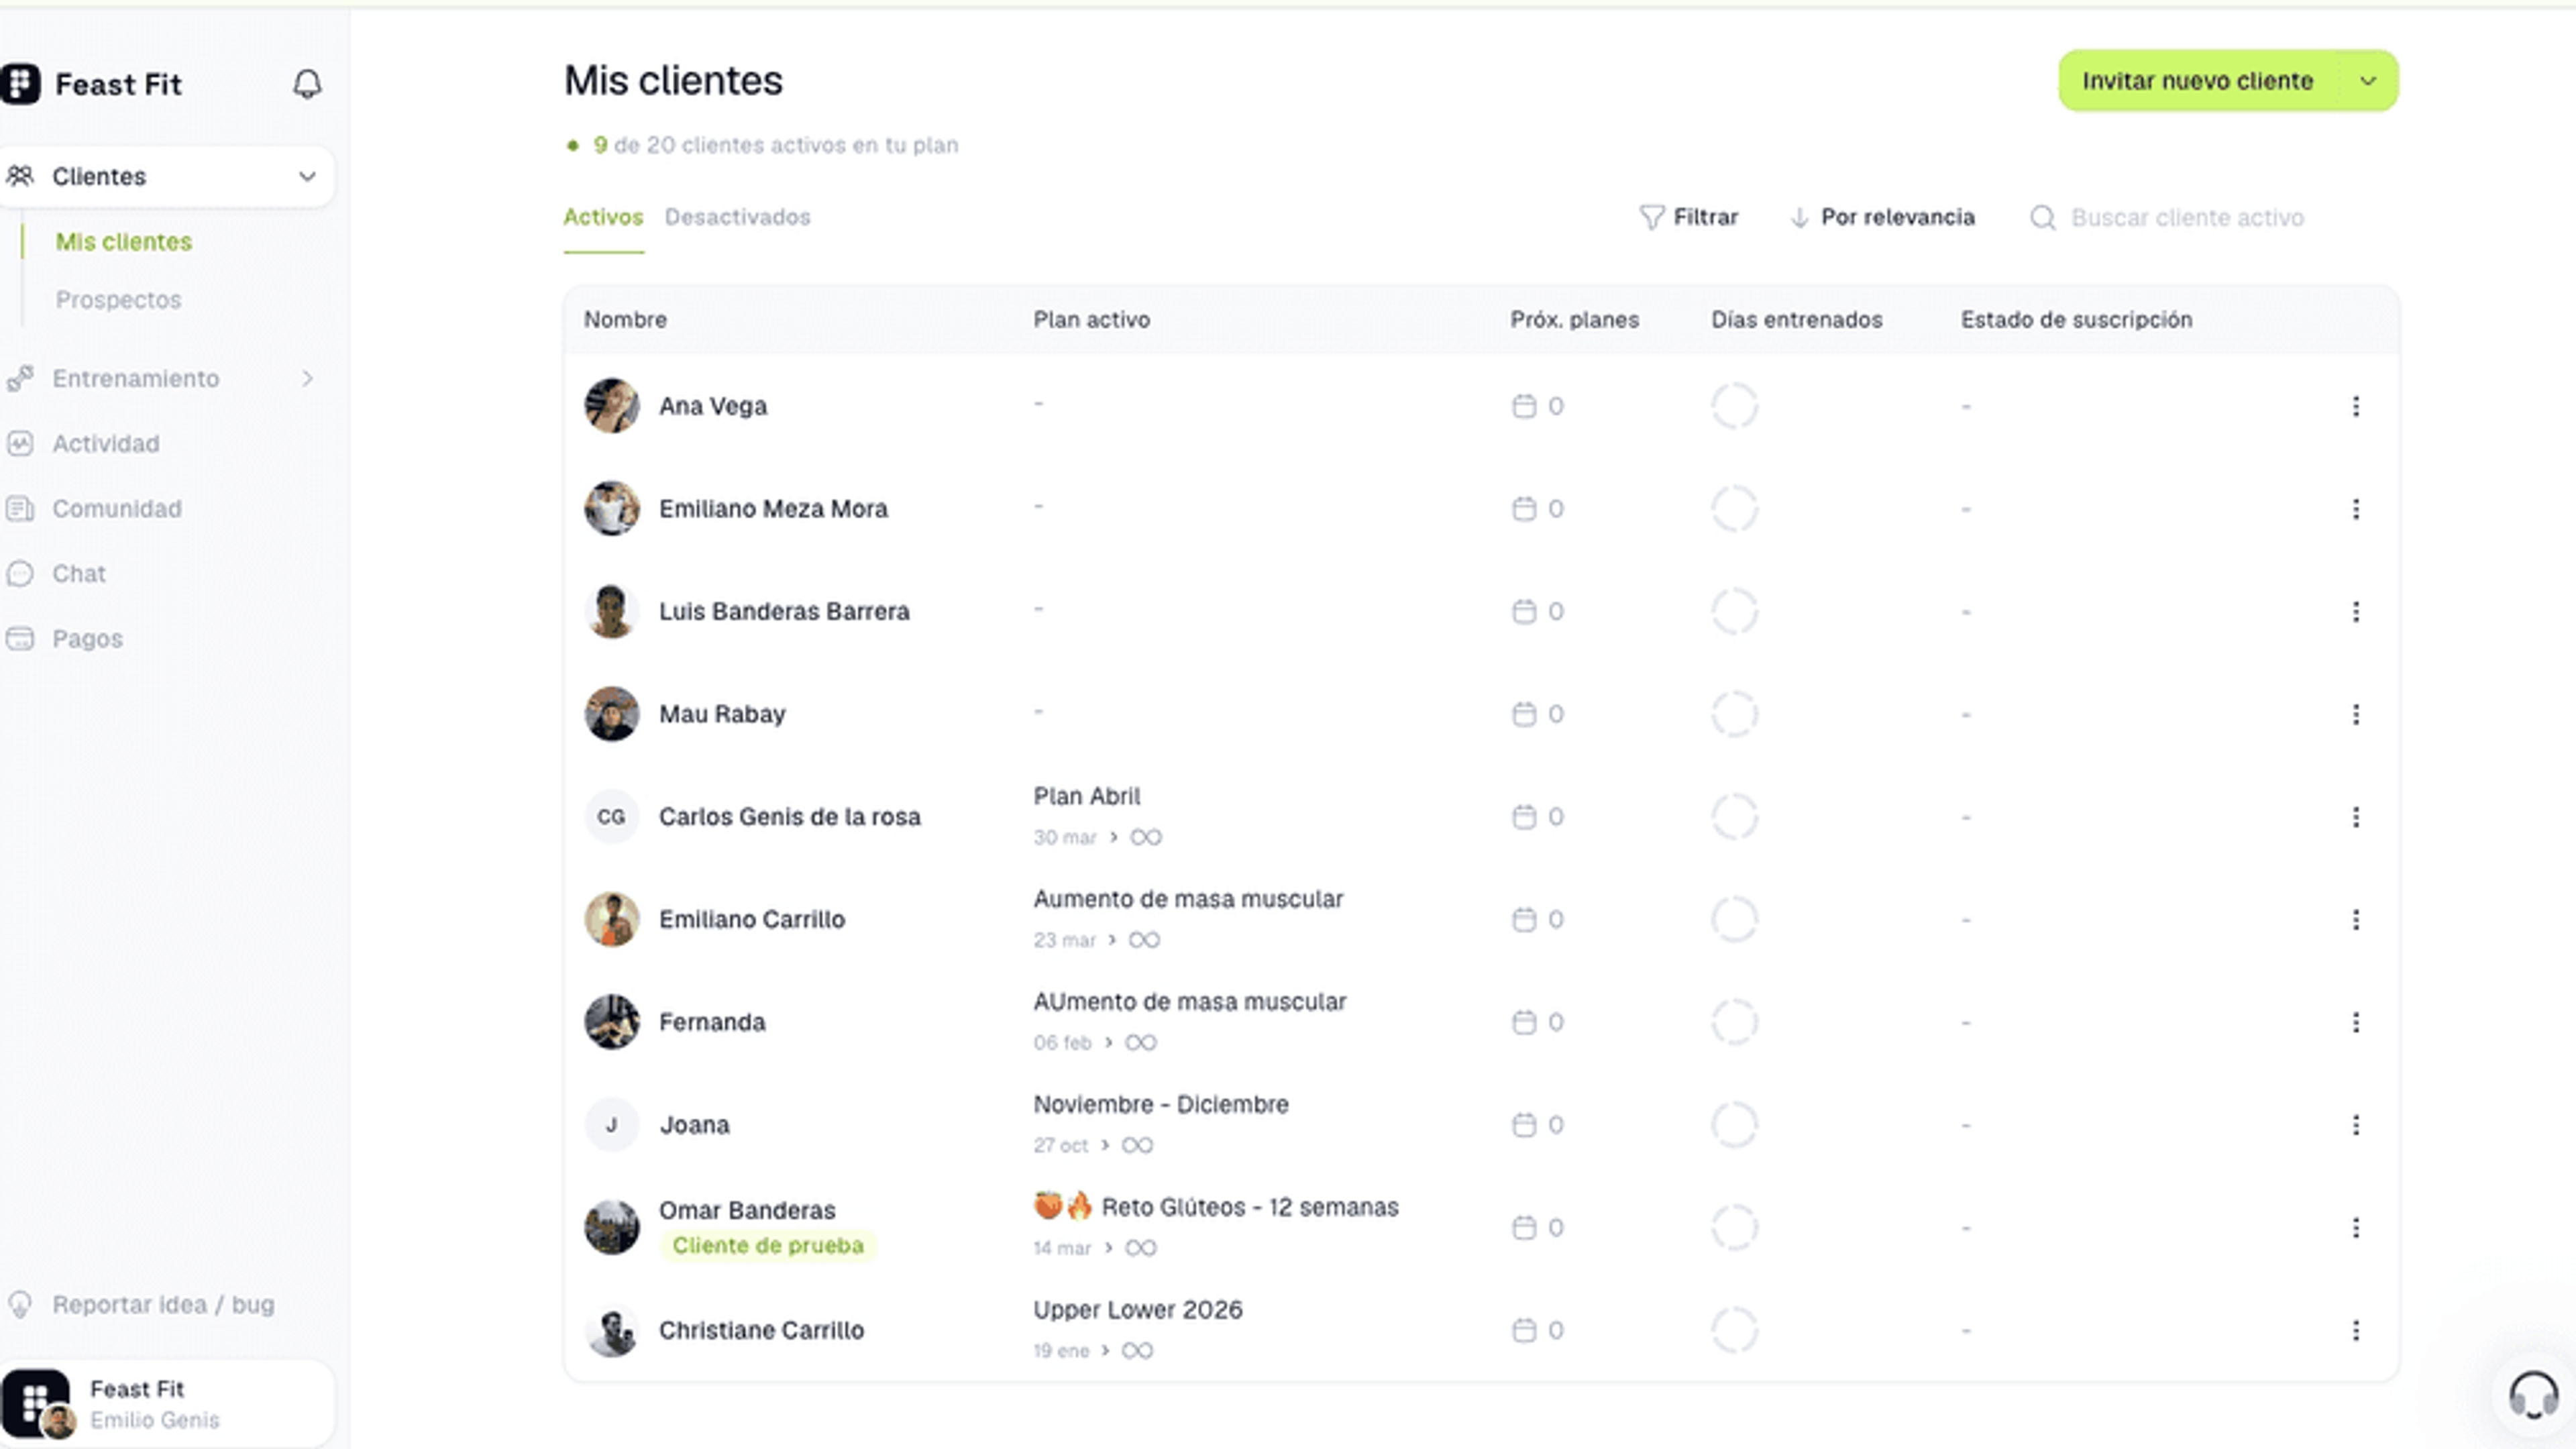Click the calendar icon in Ana Vega's row

tap(1523, 406)
